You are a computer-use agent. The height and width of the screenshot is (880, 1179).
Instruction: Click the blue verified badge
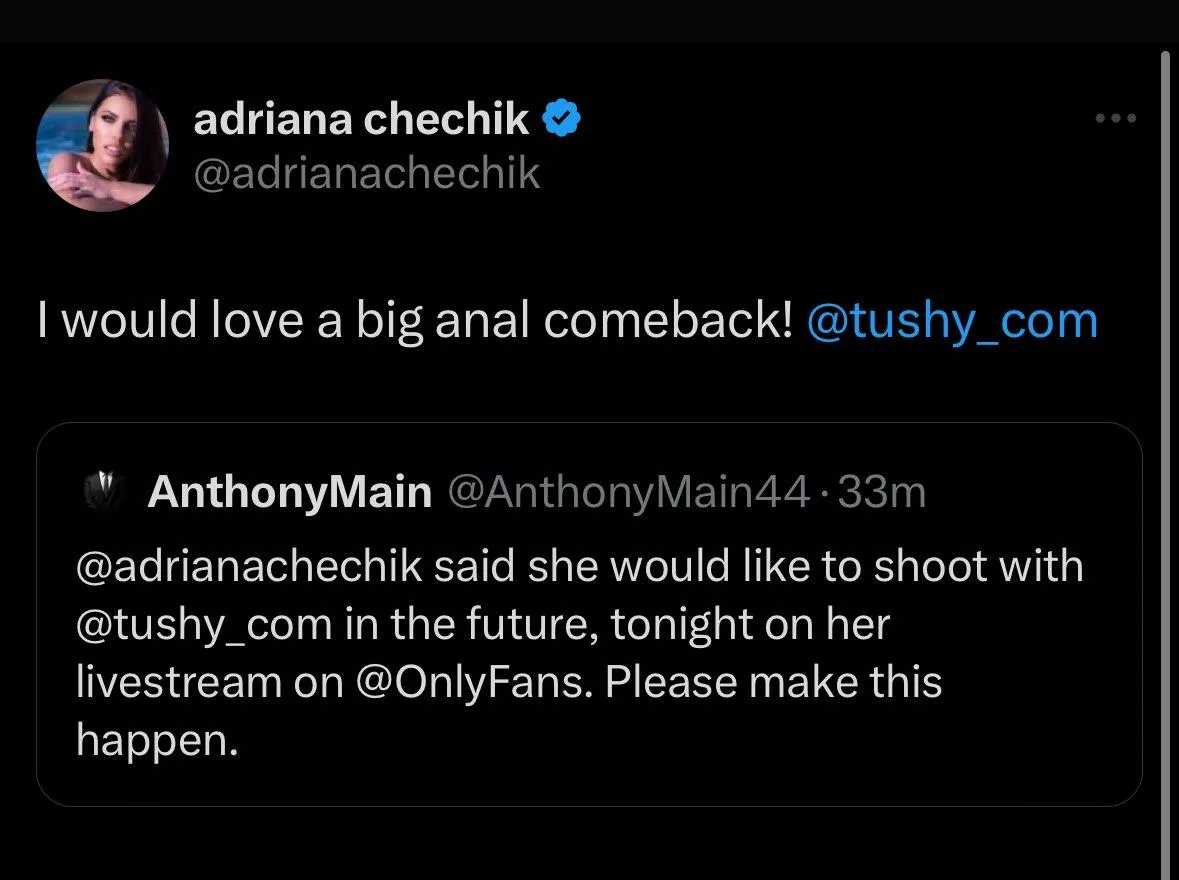click(562, 120)
